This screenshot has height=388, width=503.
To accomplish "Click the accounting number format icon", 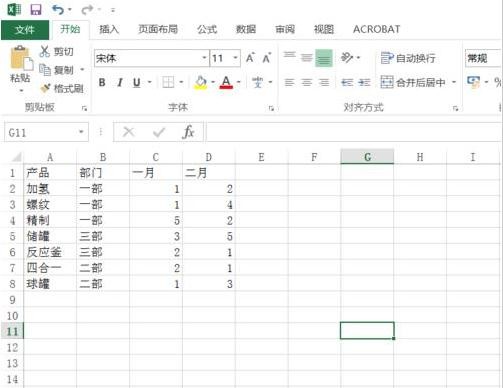I will click(473, 82).
